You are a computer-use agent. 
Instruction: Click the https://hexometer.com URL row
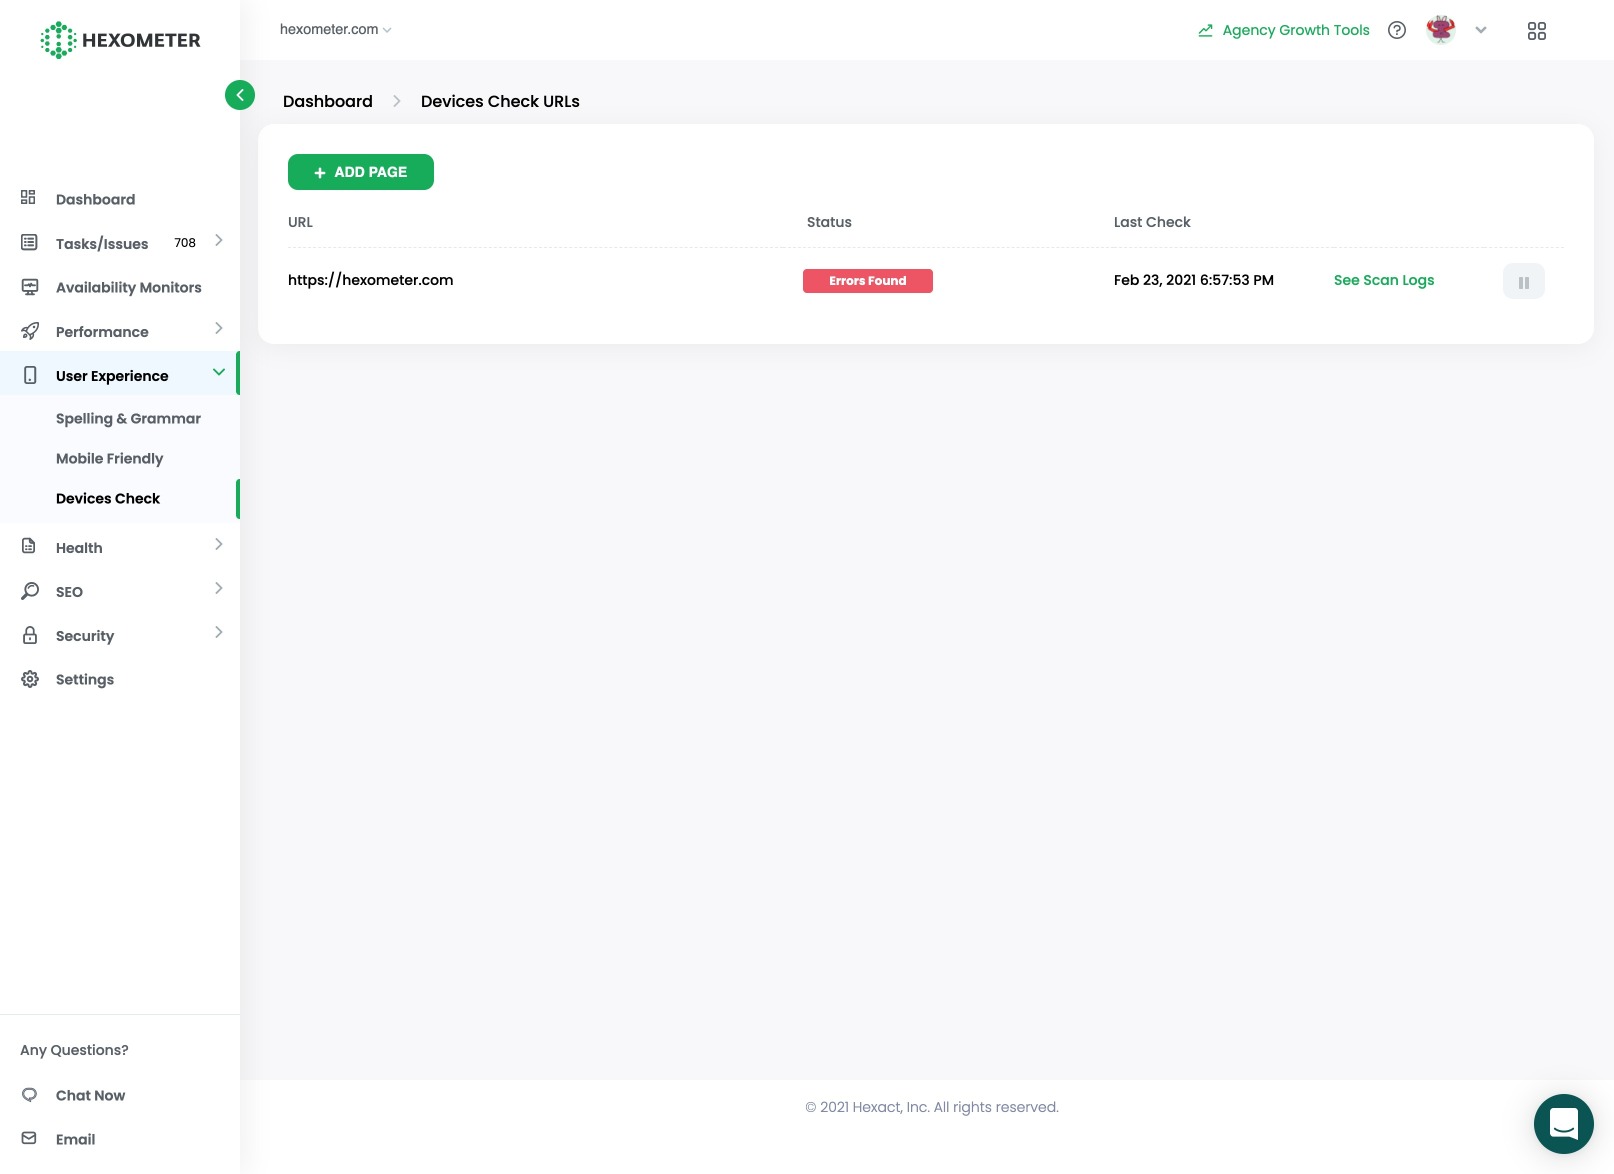tap(370, 280)
